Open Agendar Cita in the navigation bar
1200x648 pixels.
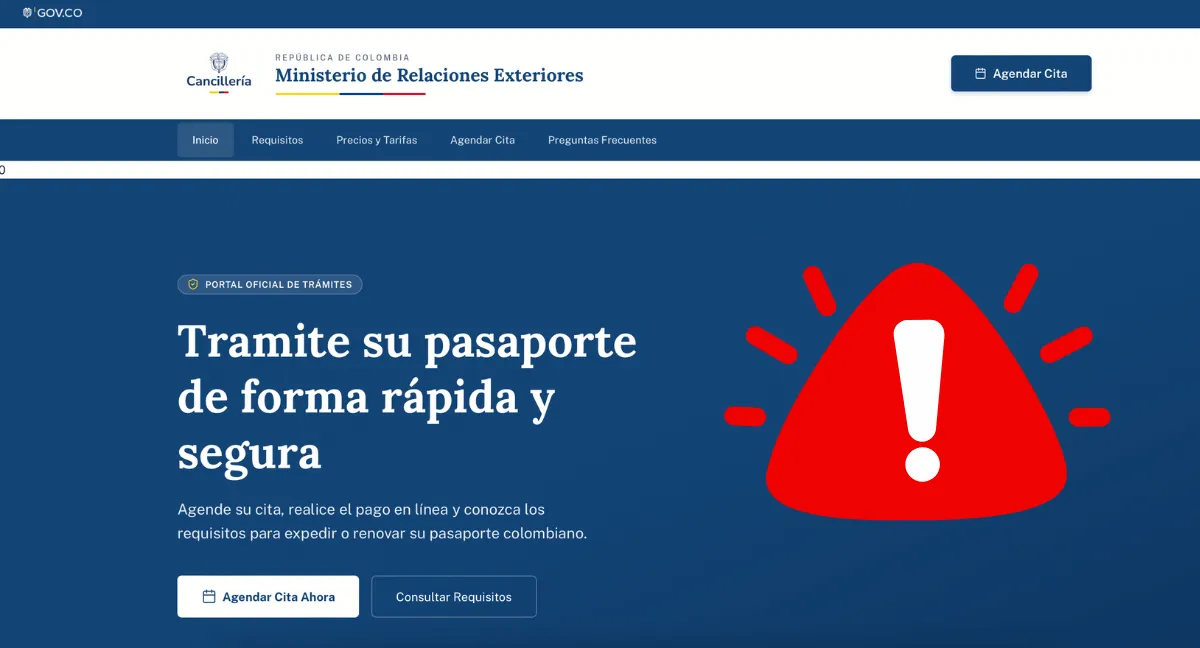point(483,140)
